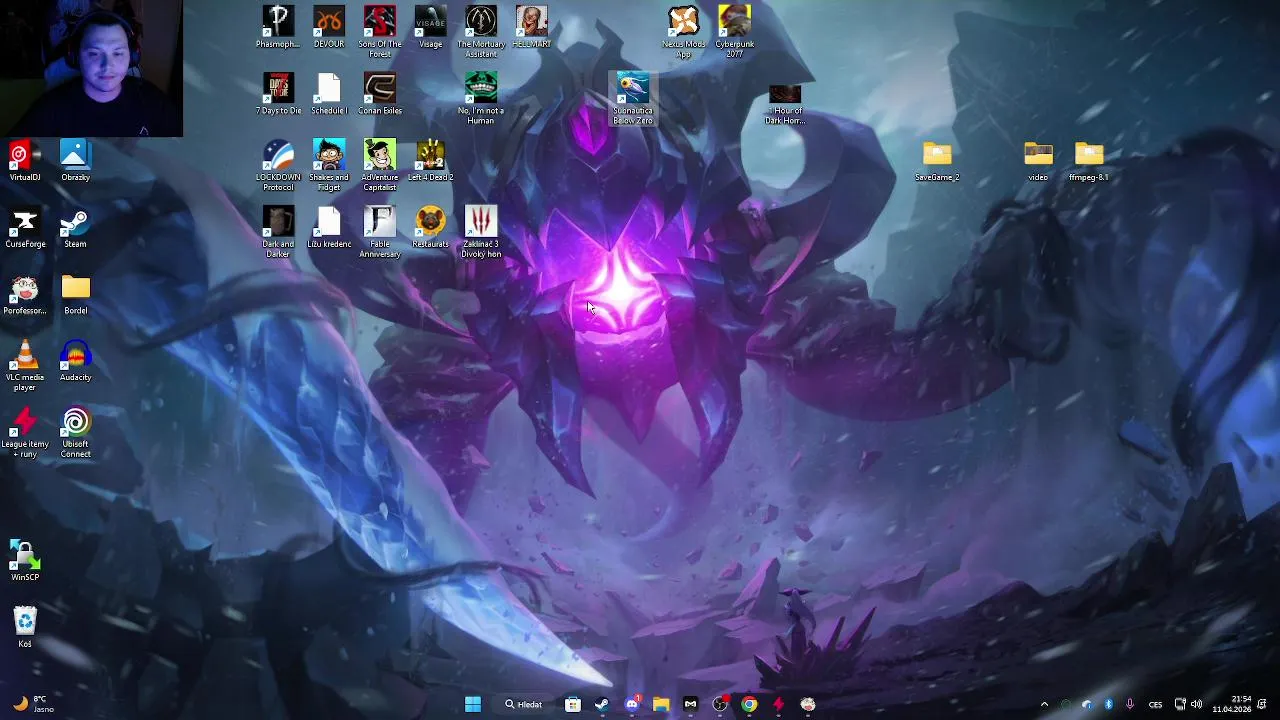Select the Conan Exiles shortcut
Screen dimensions: 1280x720
coord(380,94)
